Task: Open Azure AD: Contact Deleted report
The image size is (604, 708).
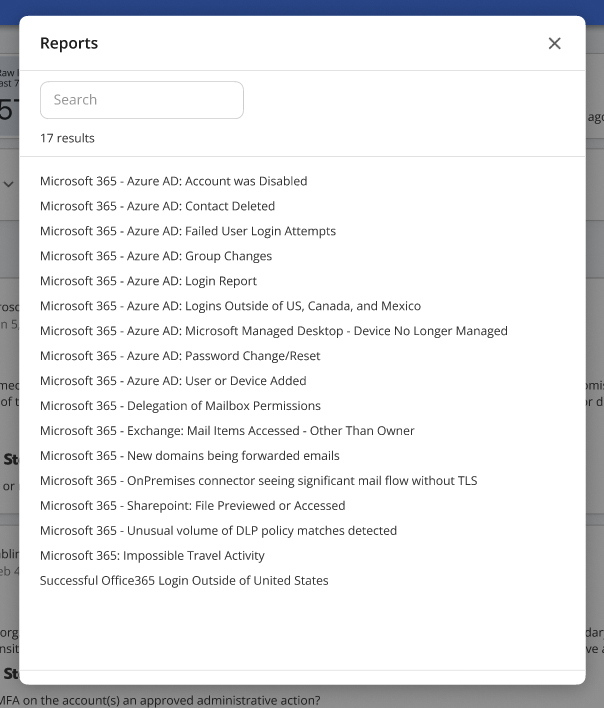Action: [x=157, y=206]
